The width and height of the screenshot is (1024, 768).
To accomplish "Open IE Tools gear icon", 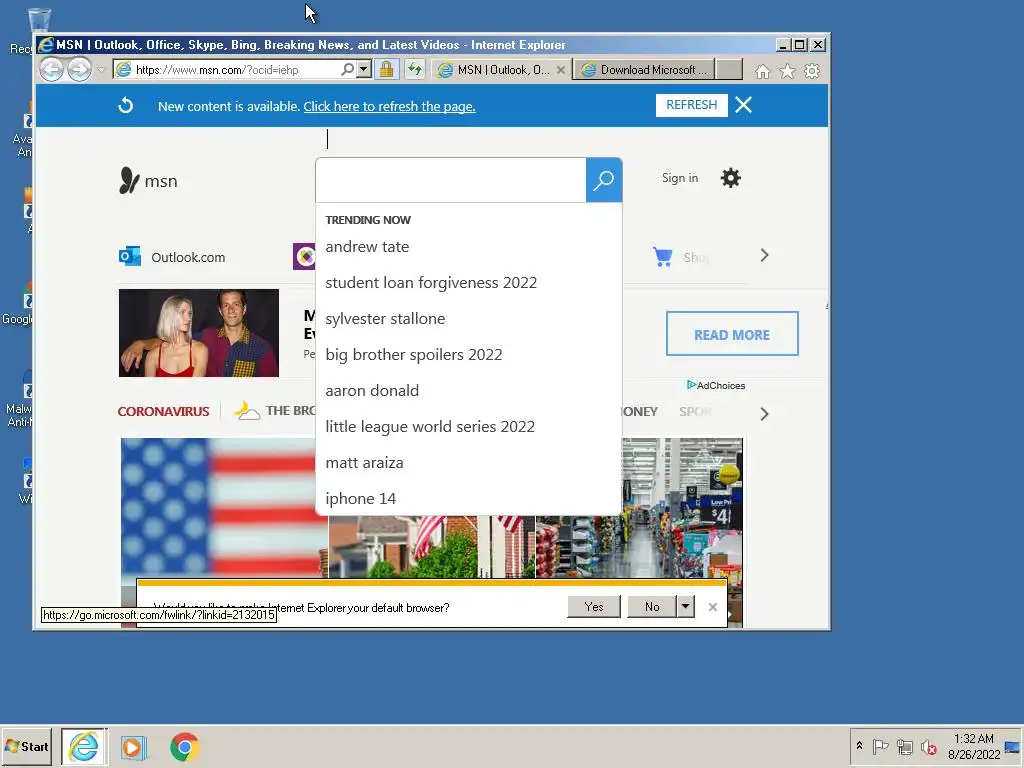I will pos(812,71).
